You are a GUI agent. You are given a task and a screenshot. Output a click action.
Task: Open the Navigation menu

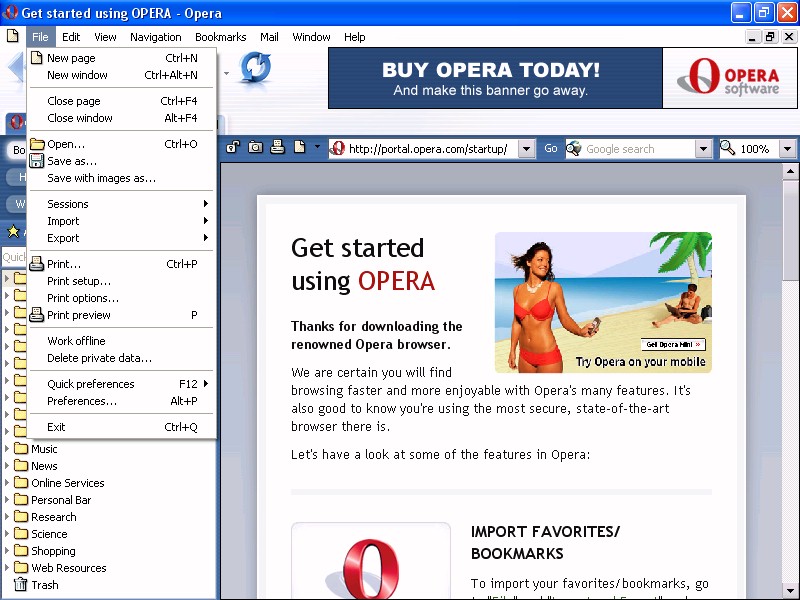tap(156, 37)
